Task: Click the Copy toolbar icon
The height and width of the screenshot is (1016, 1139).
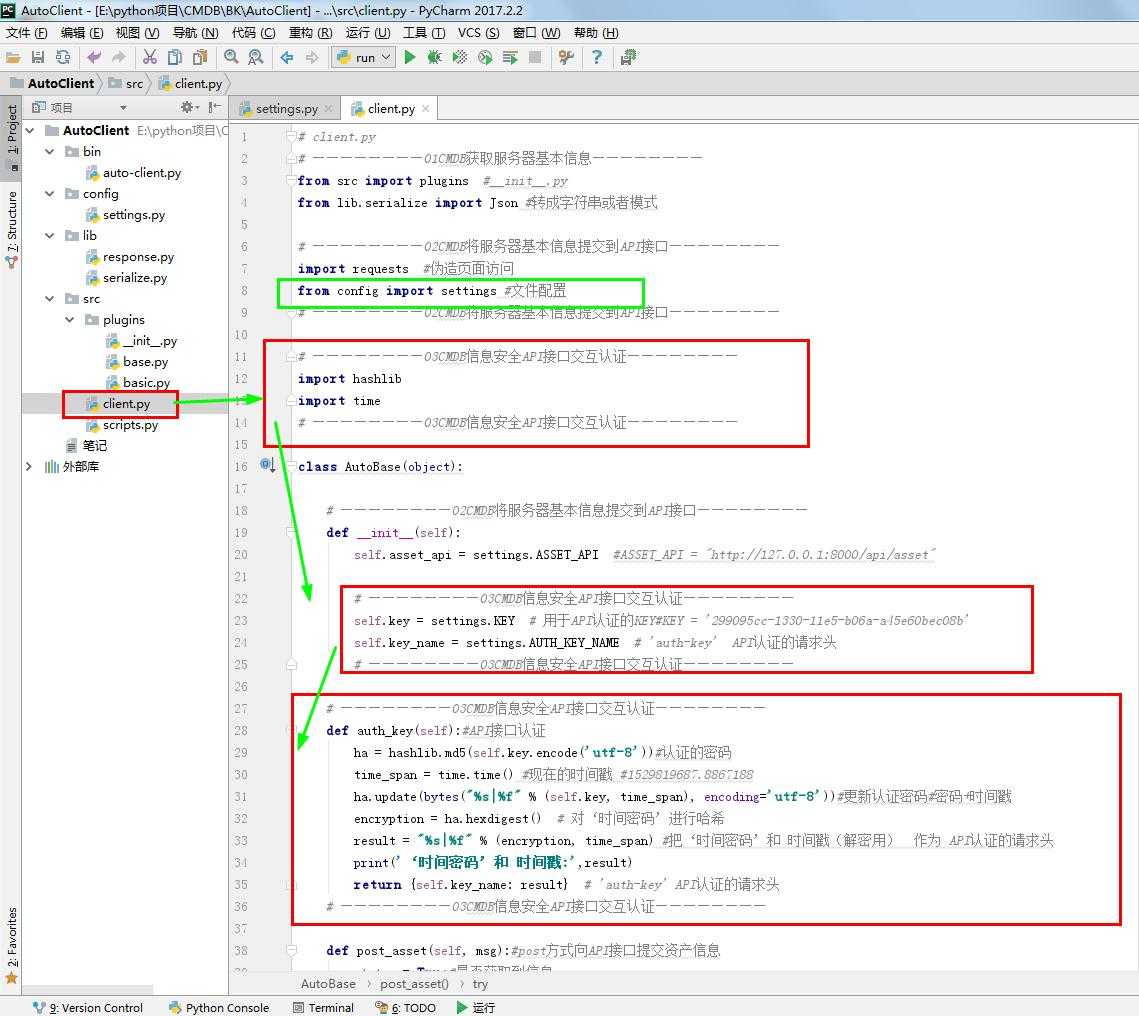Action: pyautogui.click(x=174, y=57)
